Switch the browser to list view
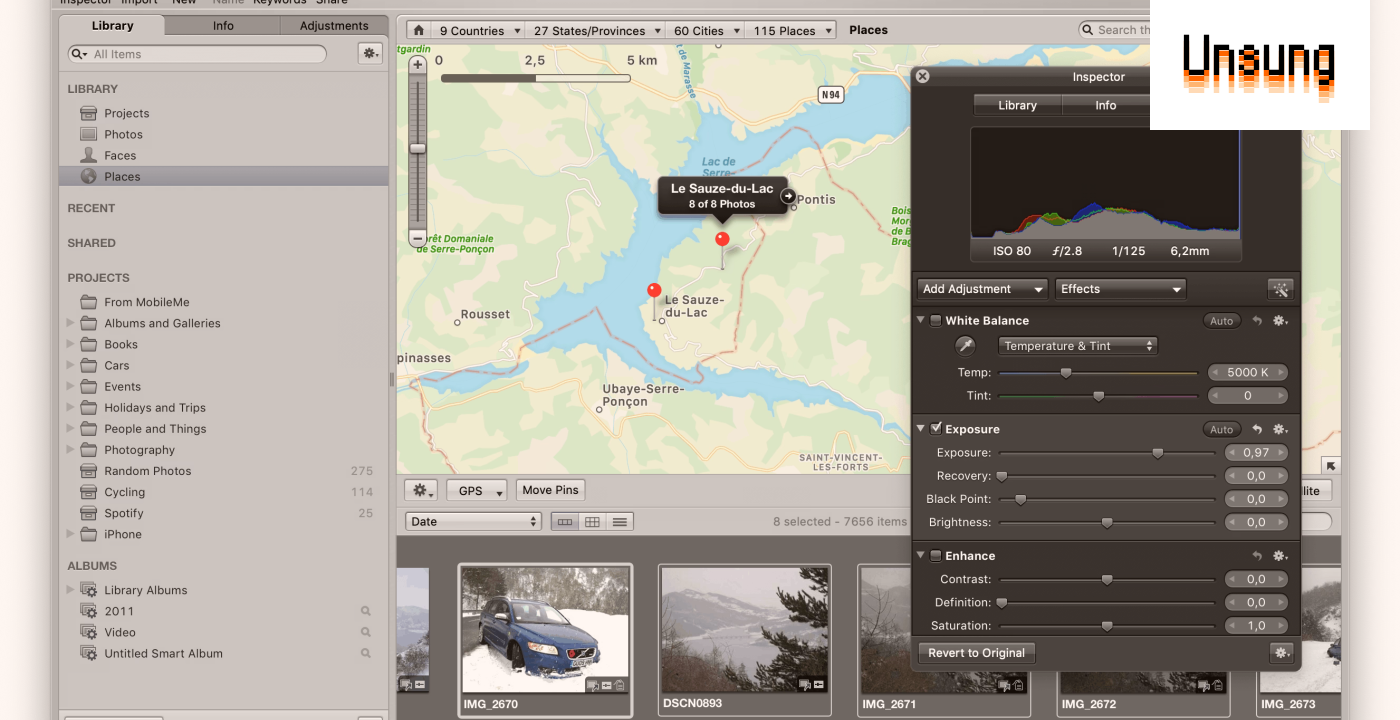This screenshot has width=1400, height=720. pos(620,522)
